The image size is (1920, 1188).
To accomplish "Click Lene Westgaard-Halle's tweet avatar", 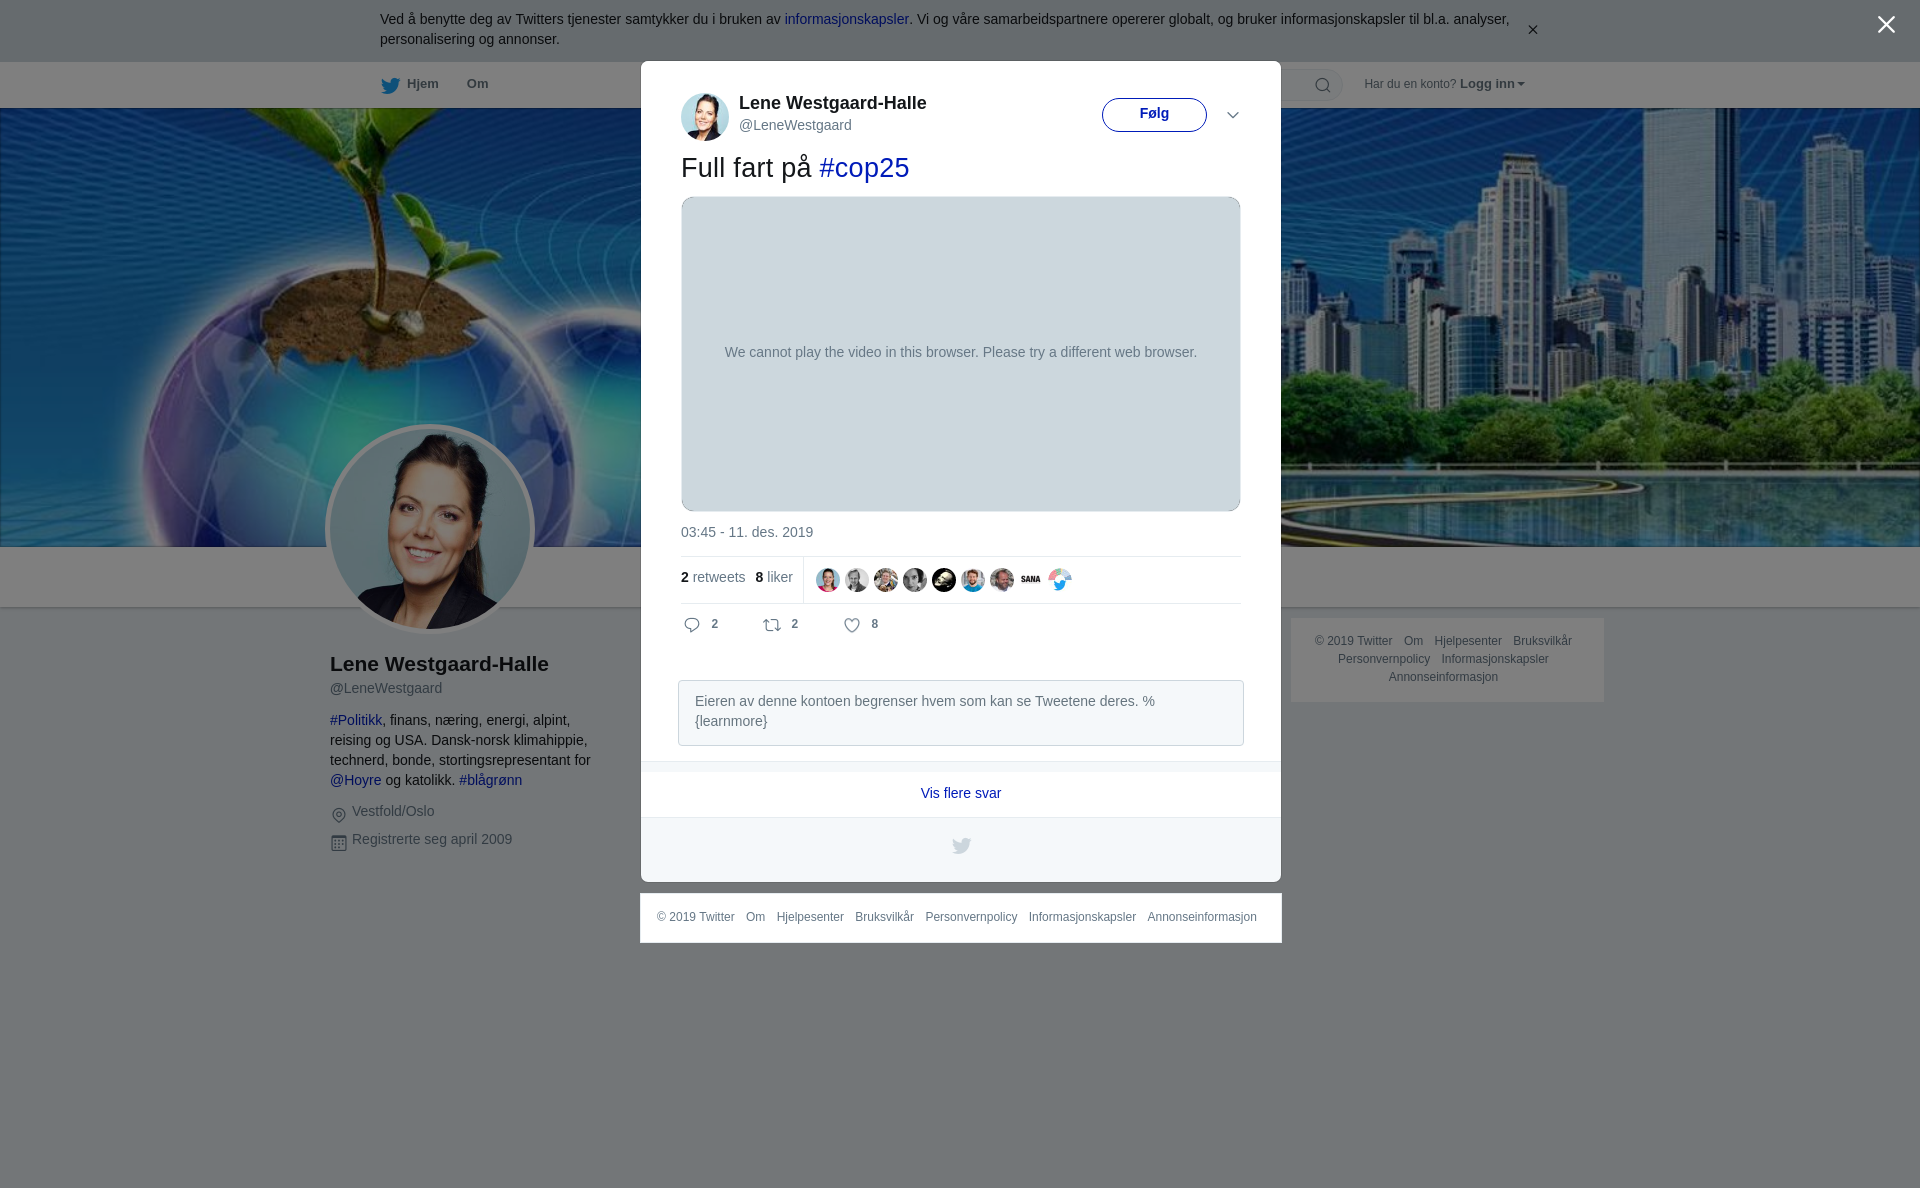I will [705, 117].
